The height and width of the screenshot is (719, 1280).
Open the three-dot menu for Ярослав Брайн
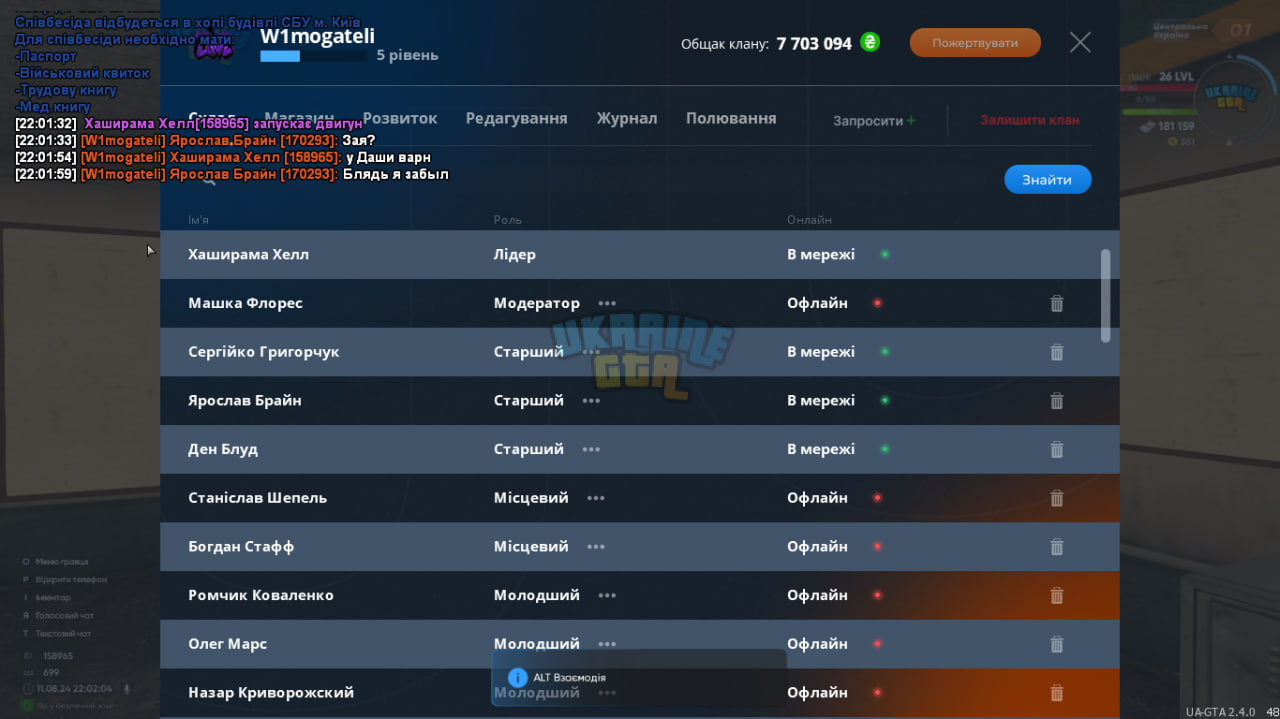591,401
